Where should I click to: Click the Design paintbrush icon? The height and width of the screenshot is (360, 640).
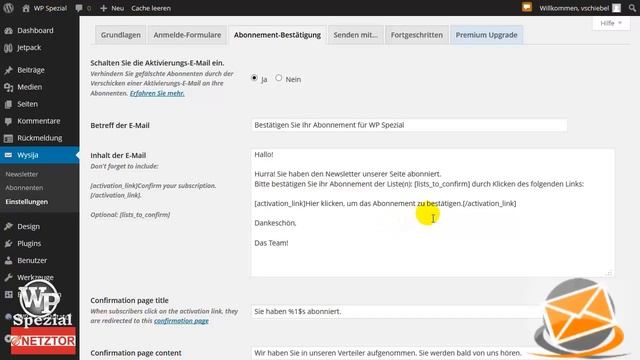pyautogui.click(x=8, y=227)
